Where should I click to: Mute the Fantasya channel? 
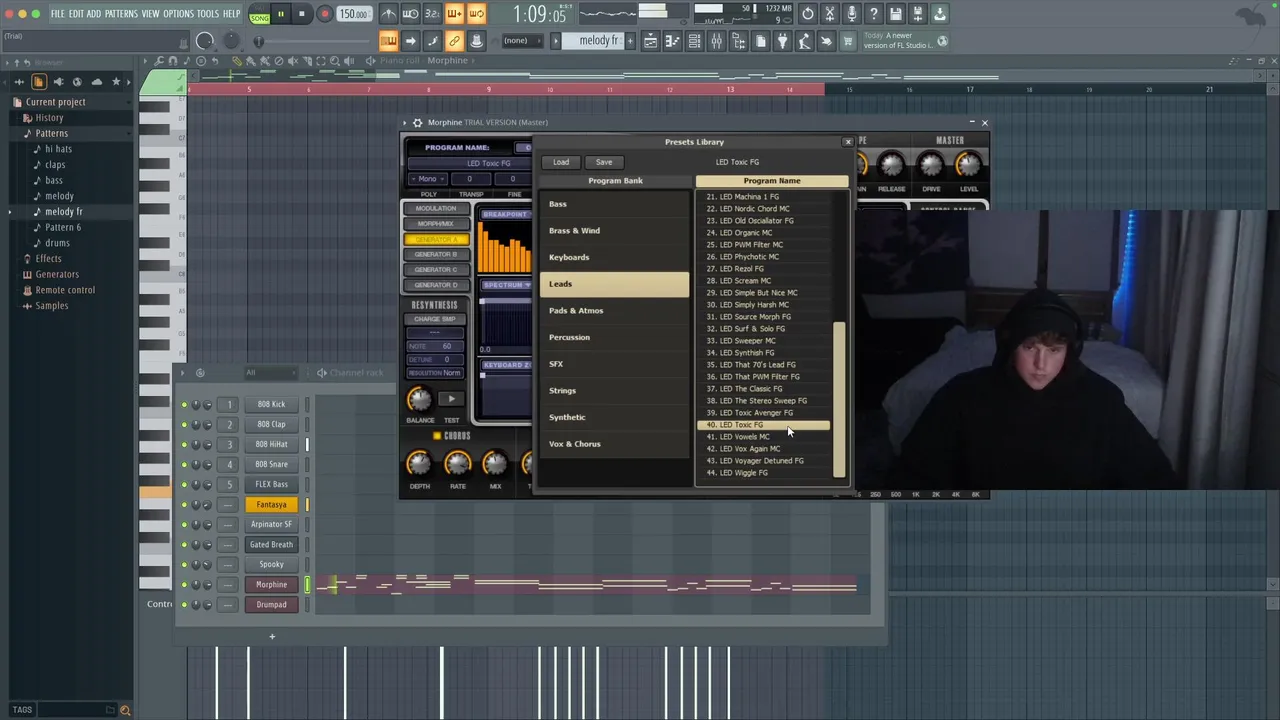point(184,504)
